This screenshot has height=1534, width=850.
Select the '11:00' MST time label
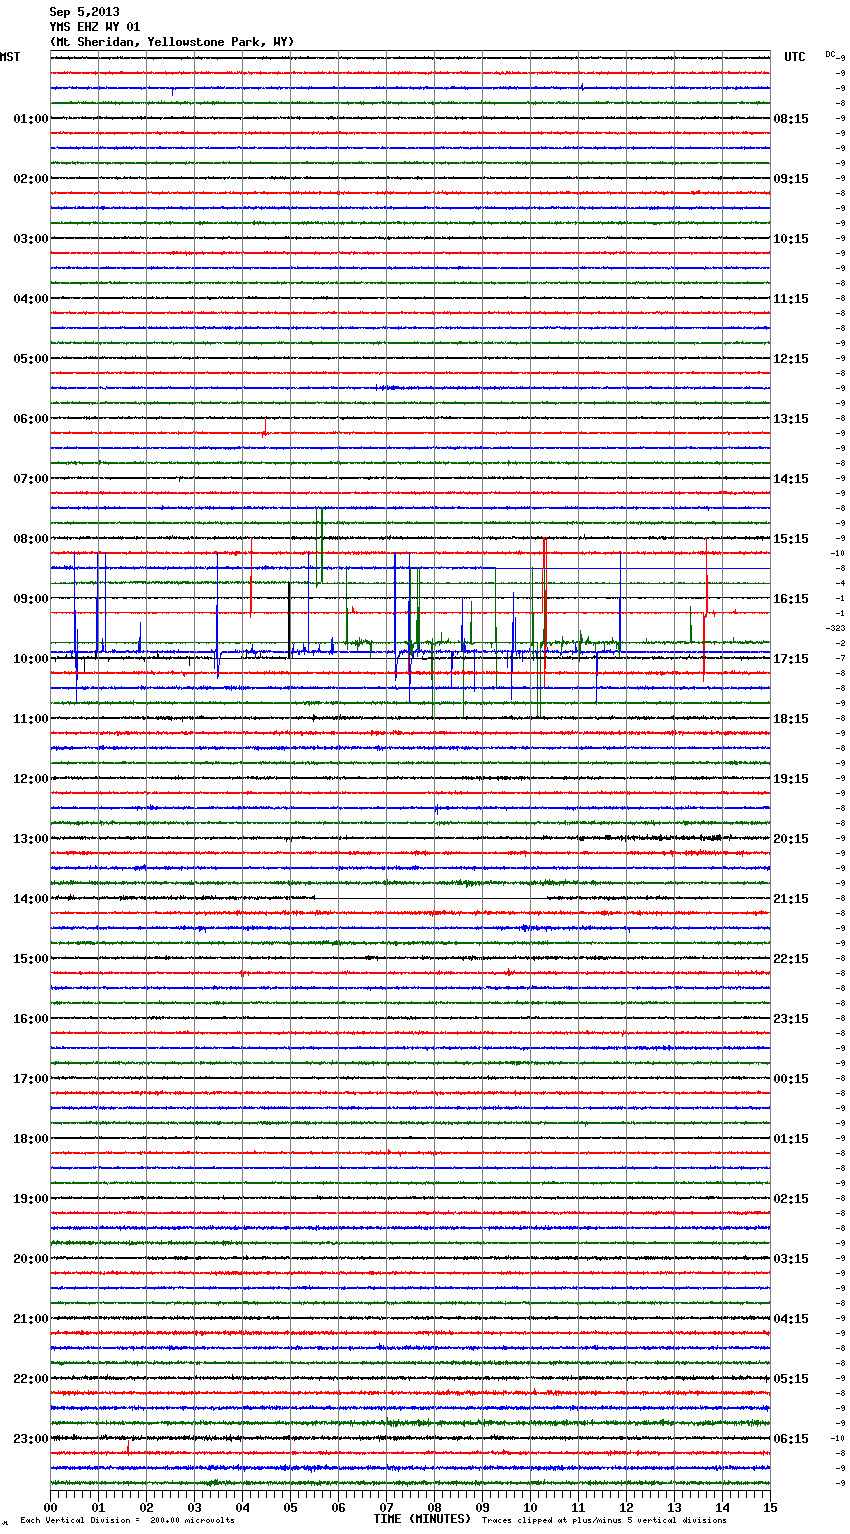(x=31, y=719)
